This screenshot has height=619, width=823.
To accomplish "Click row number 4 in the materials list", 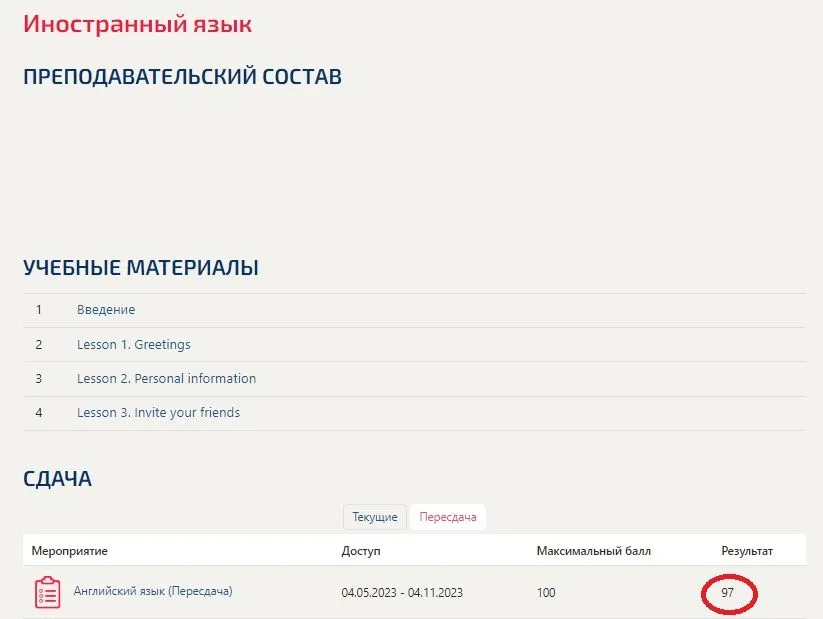I will (x=39, y=412).
